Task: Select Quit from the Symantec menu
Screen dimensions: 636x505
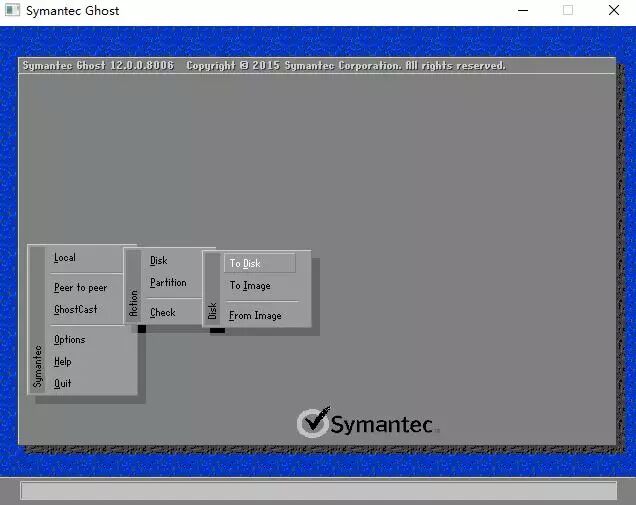Action: coord(62,383)
